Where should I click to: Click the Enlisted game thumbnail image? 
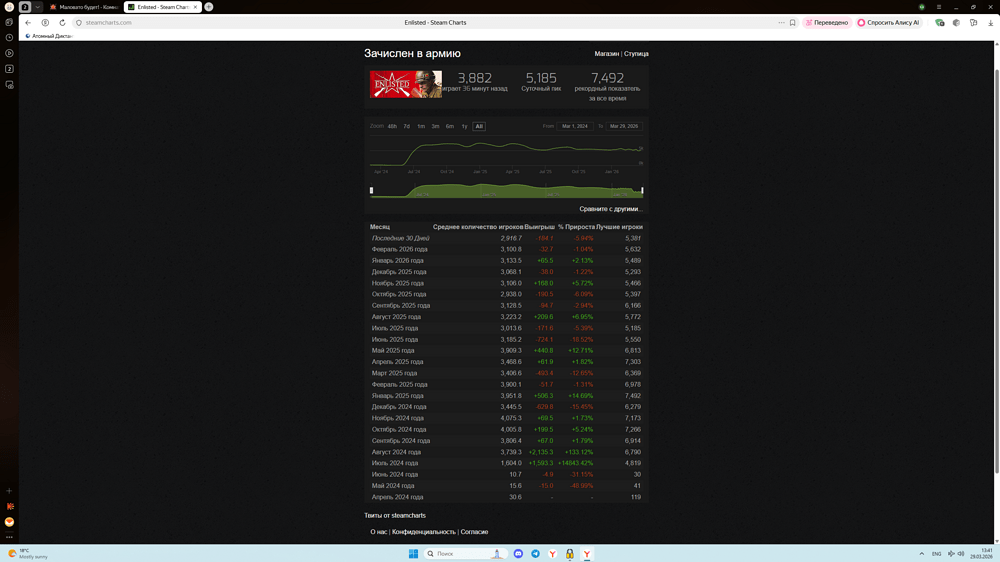click(x=405, y=84)
